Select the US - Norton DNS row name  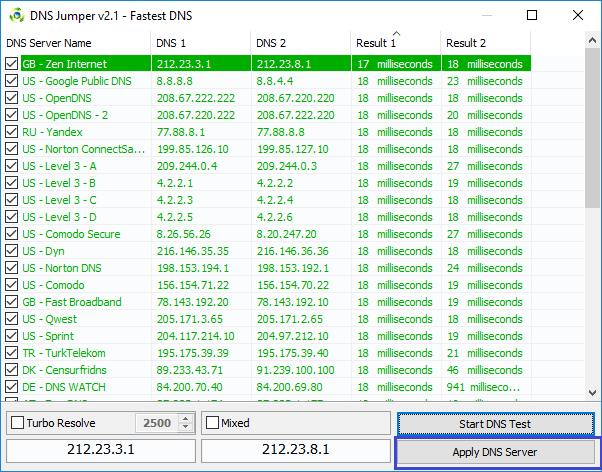62,268
